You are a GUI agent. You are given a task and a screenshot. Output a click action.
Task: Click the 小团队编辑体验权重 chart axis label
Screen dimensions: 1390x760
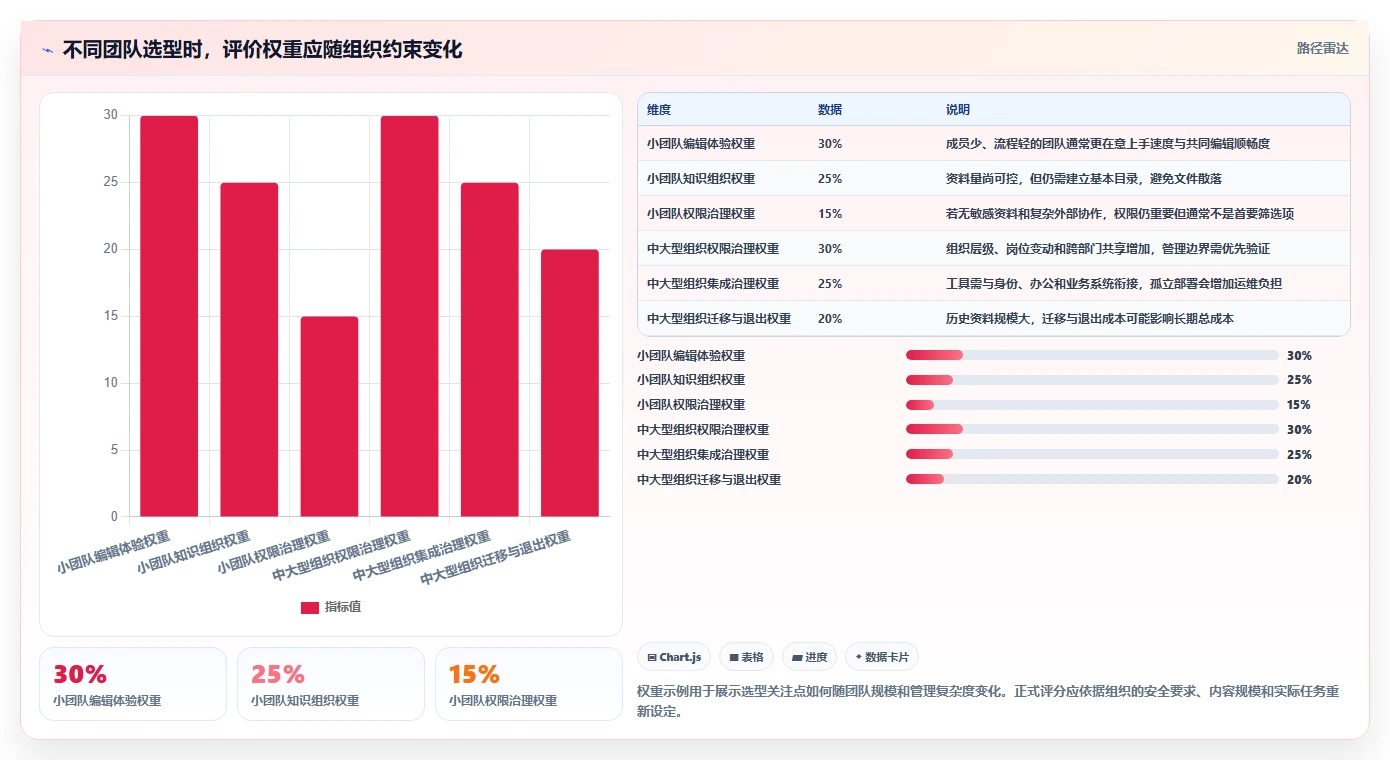pyautogui.click(x=113, y=552)
